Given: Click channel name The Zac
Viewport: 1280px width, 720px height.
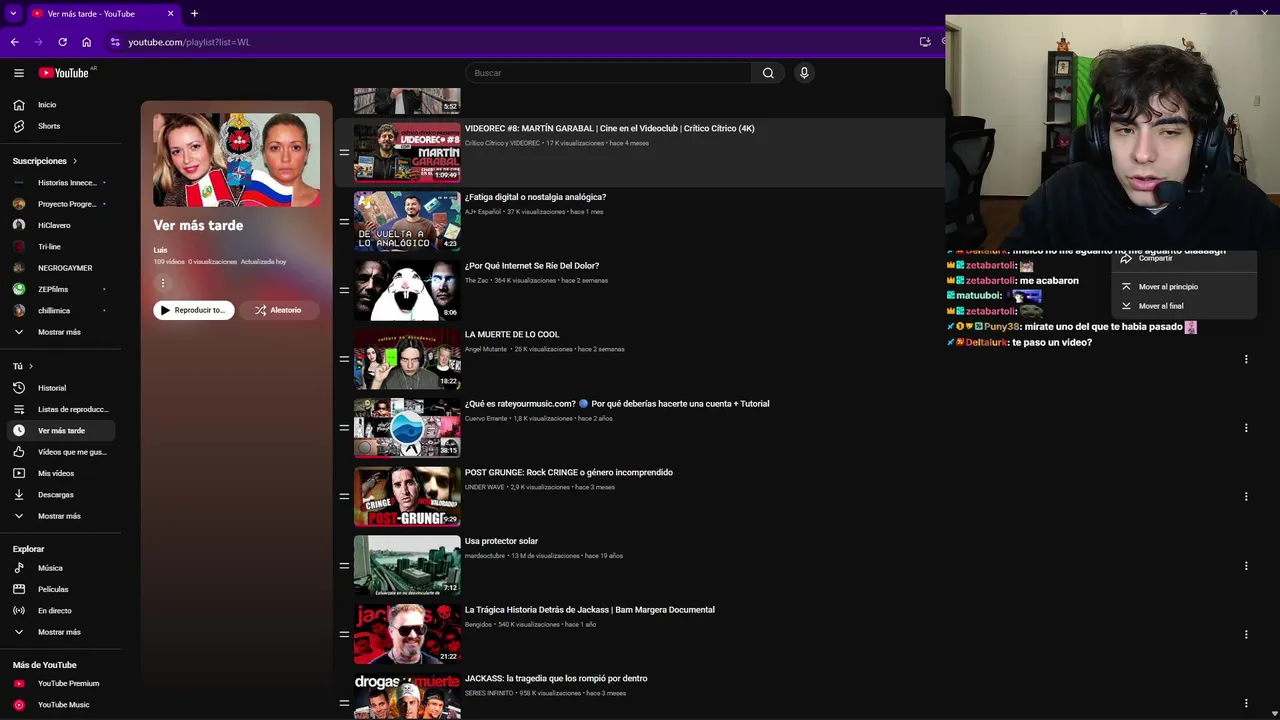Looking at the screenshot, I should [476, 281].
